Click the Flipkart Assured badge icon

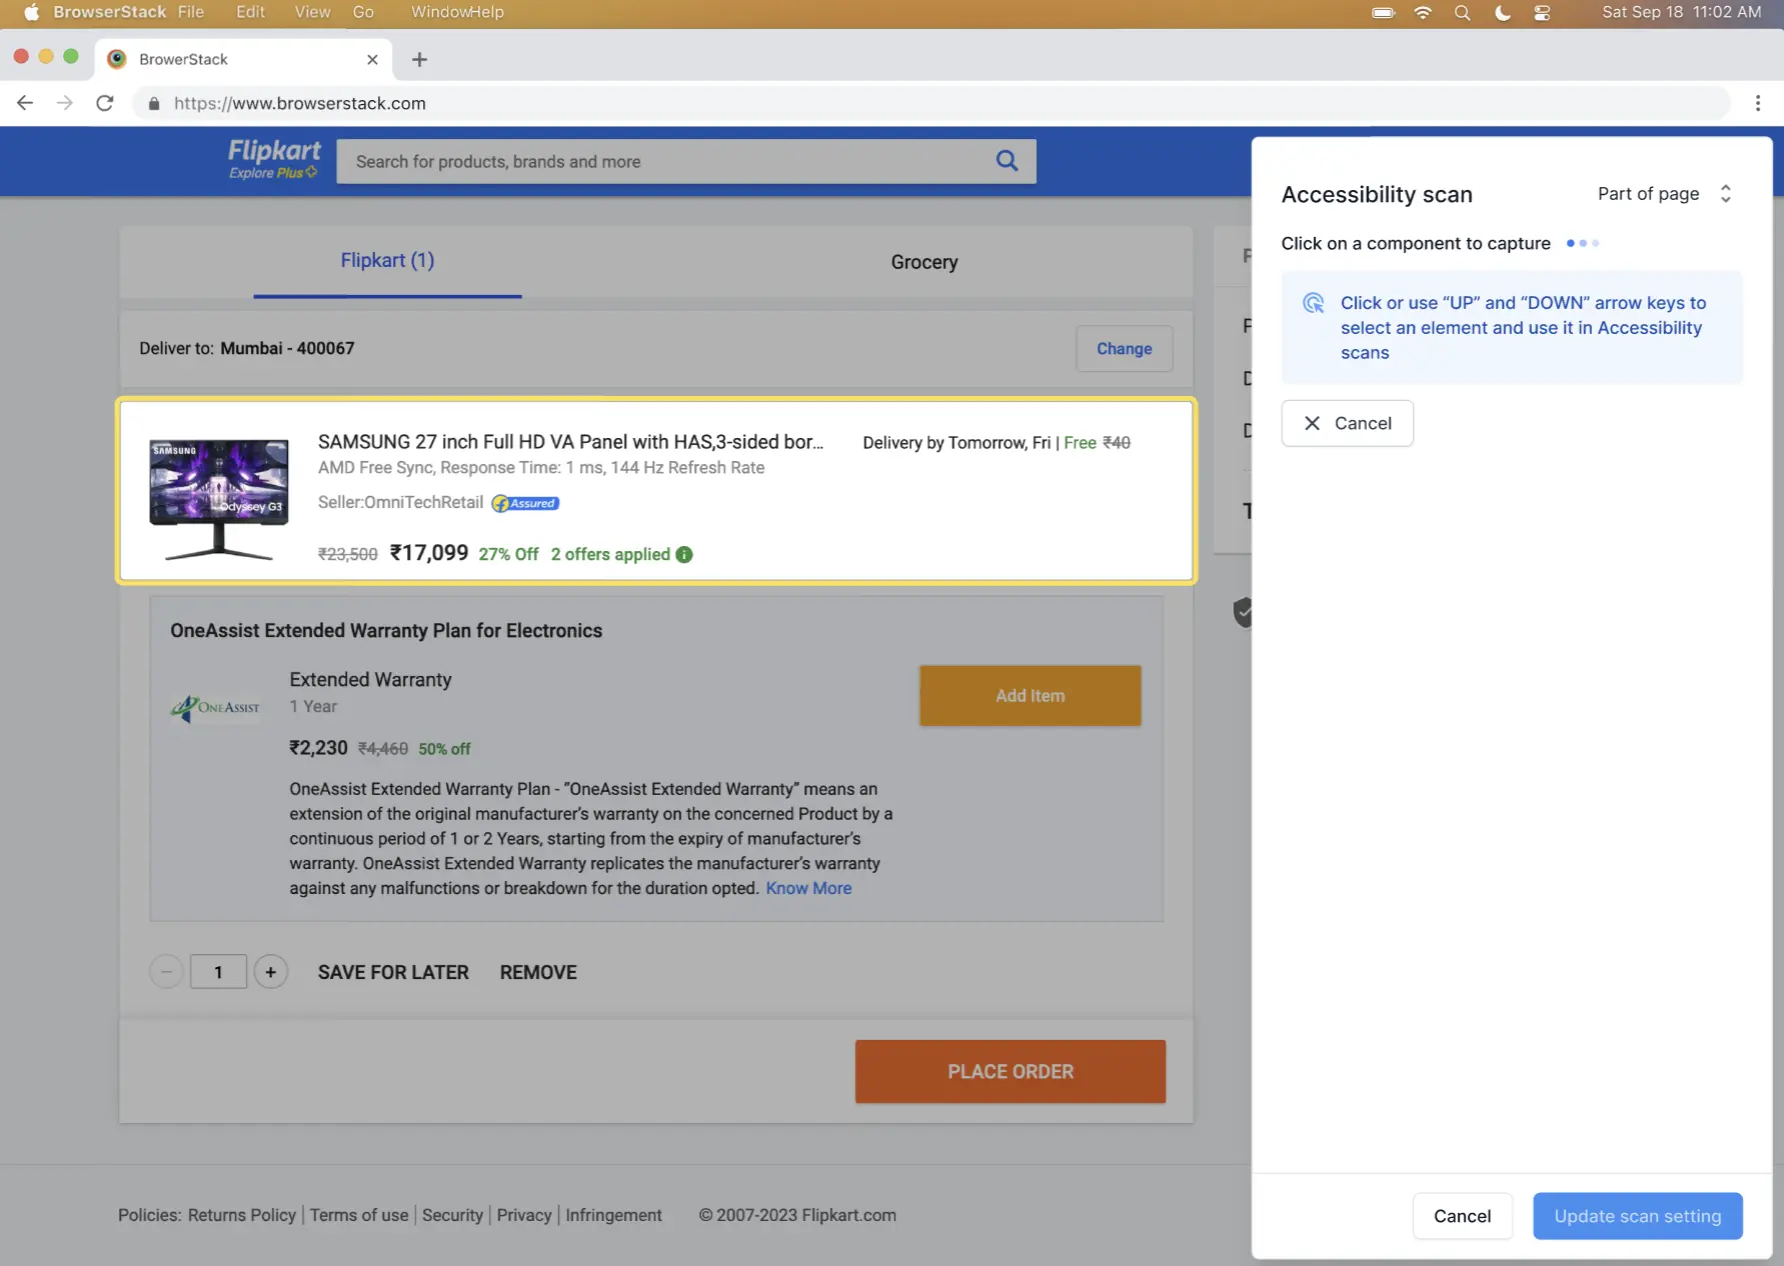click(524, 503)
